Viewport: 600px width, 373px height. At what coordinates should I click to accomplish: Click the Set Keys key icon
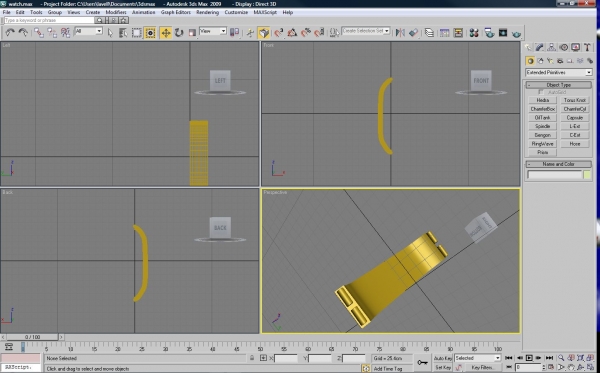coord(422,362)
